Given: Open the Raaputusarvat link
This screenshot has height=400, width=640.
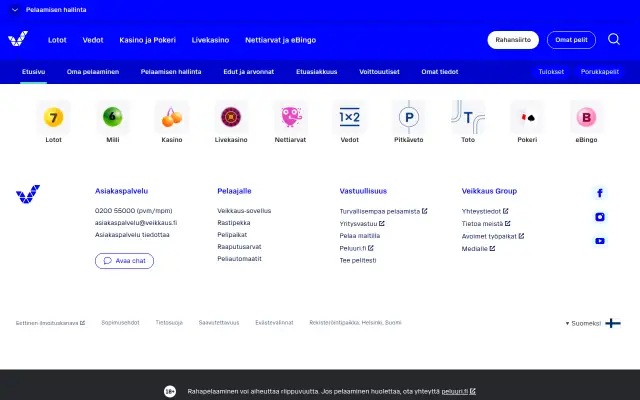Looking at the screenshot, I should (x=239, y=247).
